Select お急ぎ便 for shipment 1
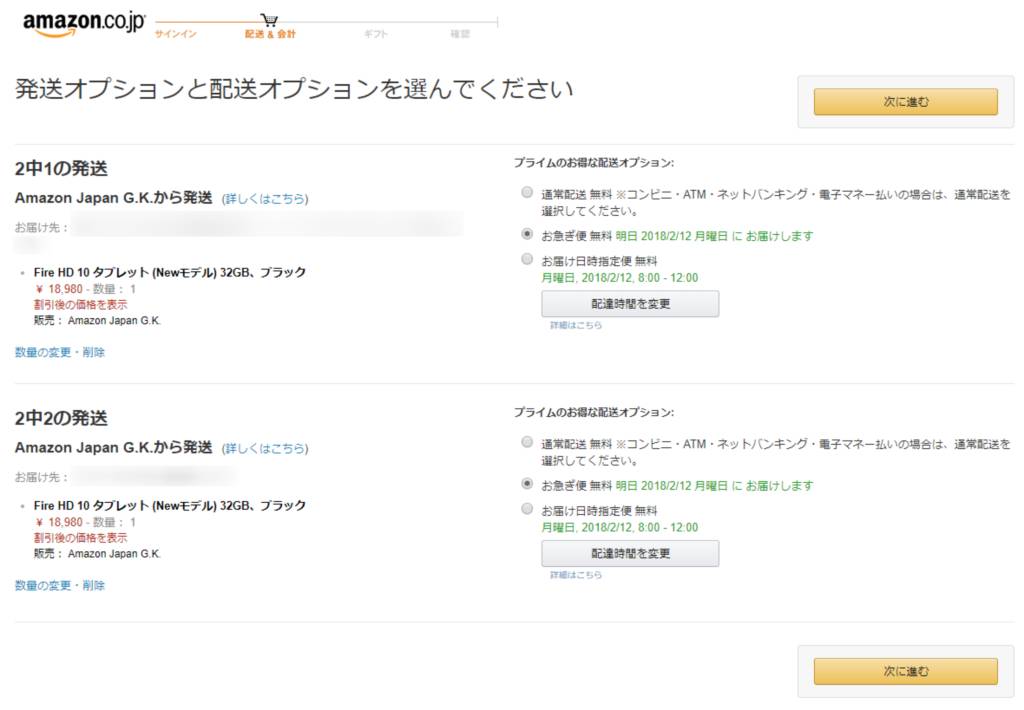The height and width of the screenshot is (710, 1024). (x=527, y=234)
